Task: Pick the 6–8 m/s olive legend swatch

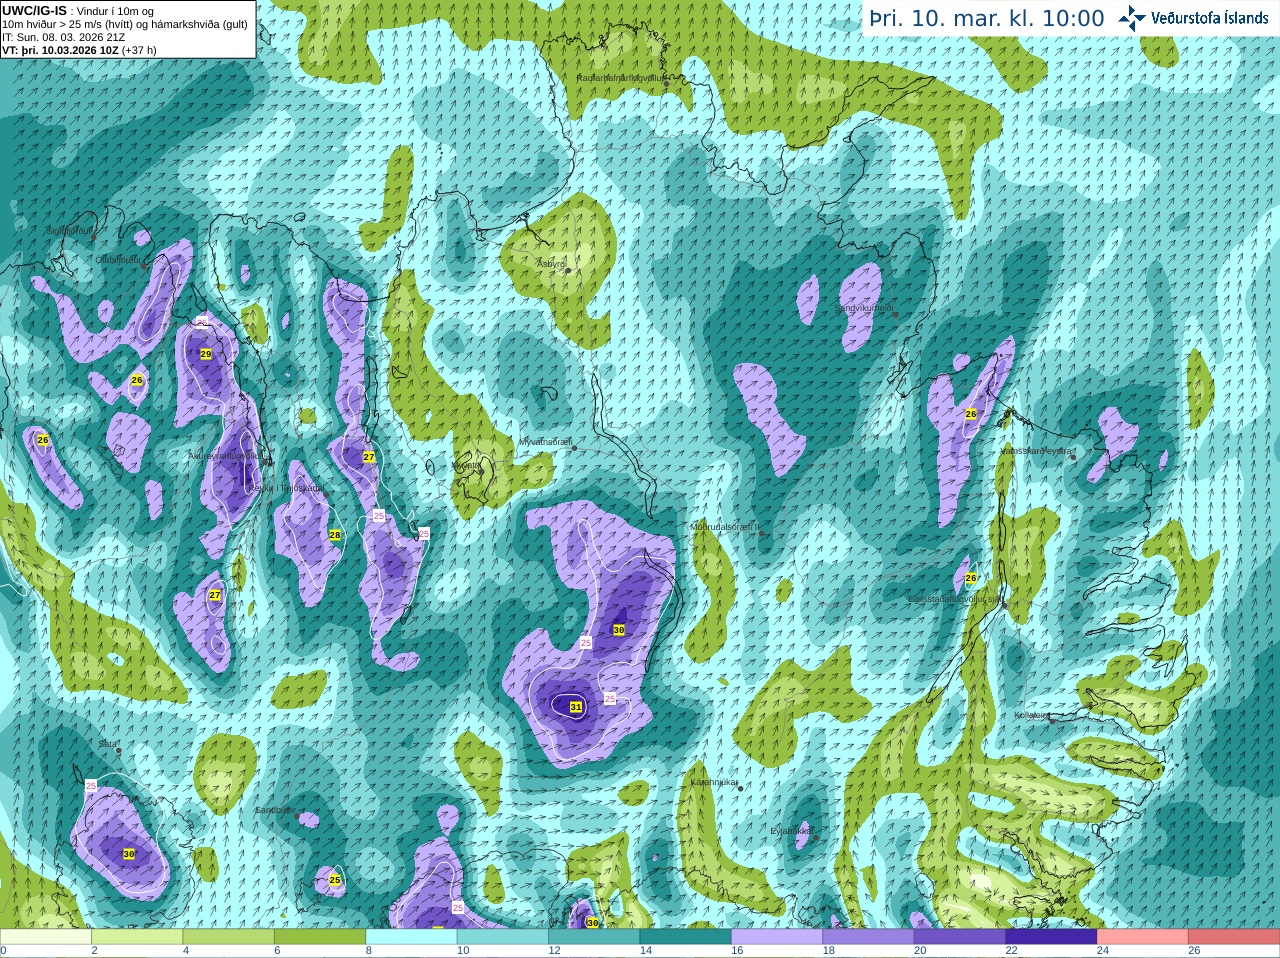Action: [x=320, y=937]
